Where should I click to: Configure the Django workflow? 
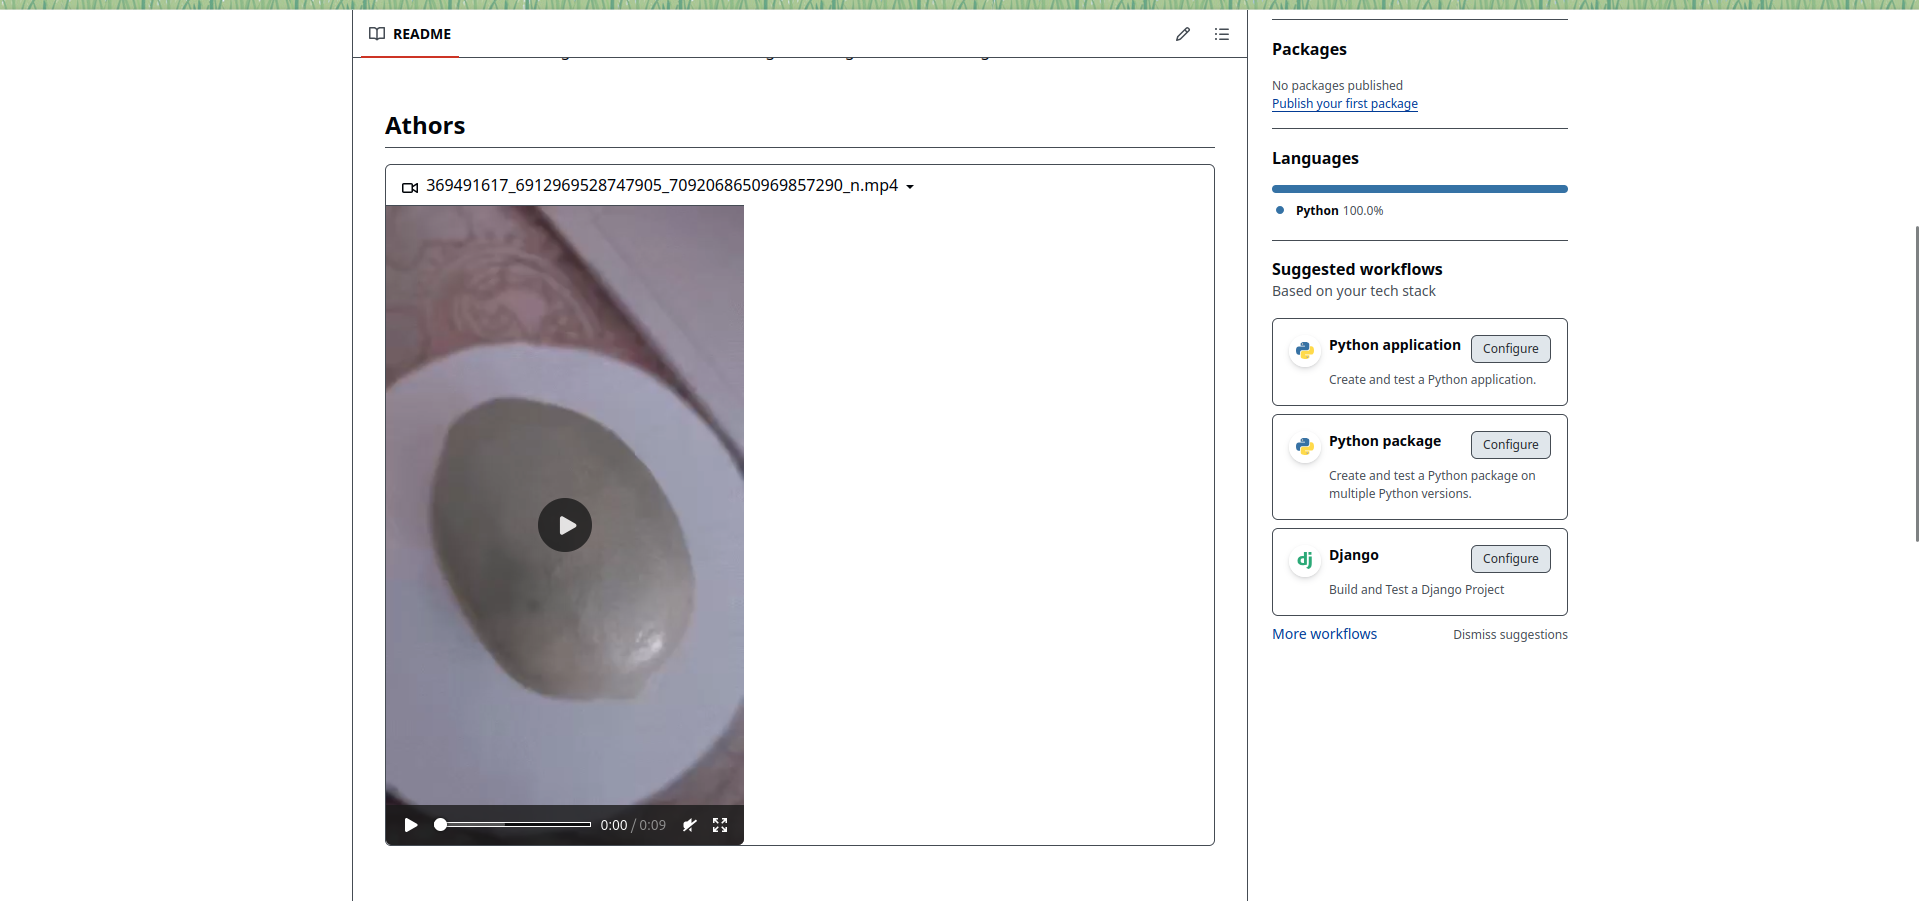[1509, 558]
